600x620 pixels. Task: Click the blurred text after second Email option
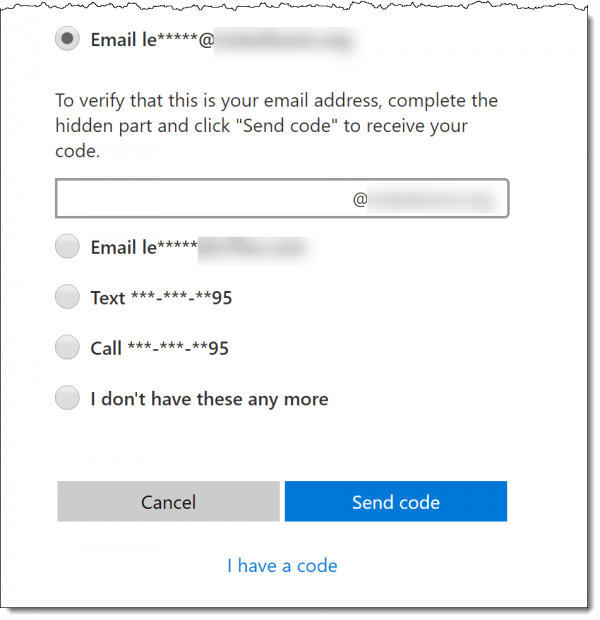[256, 248]
